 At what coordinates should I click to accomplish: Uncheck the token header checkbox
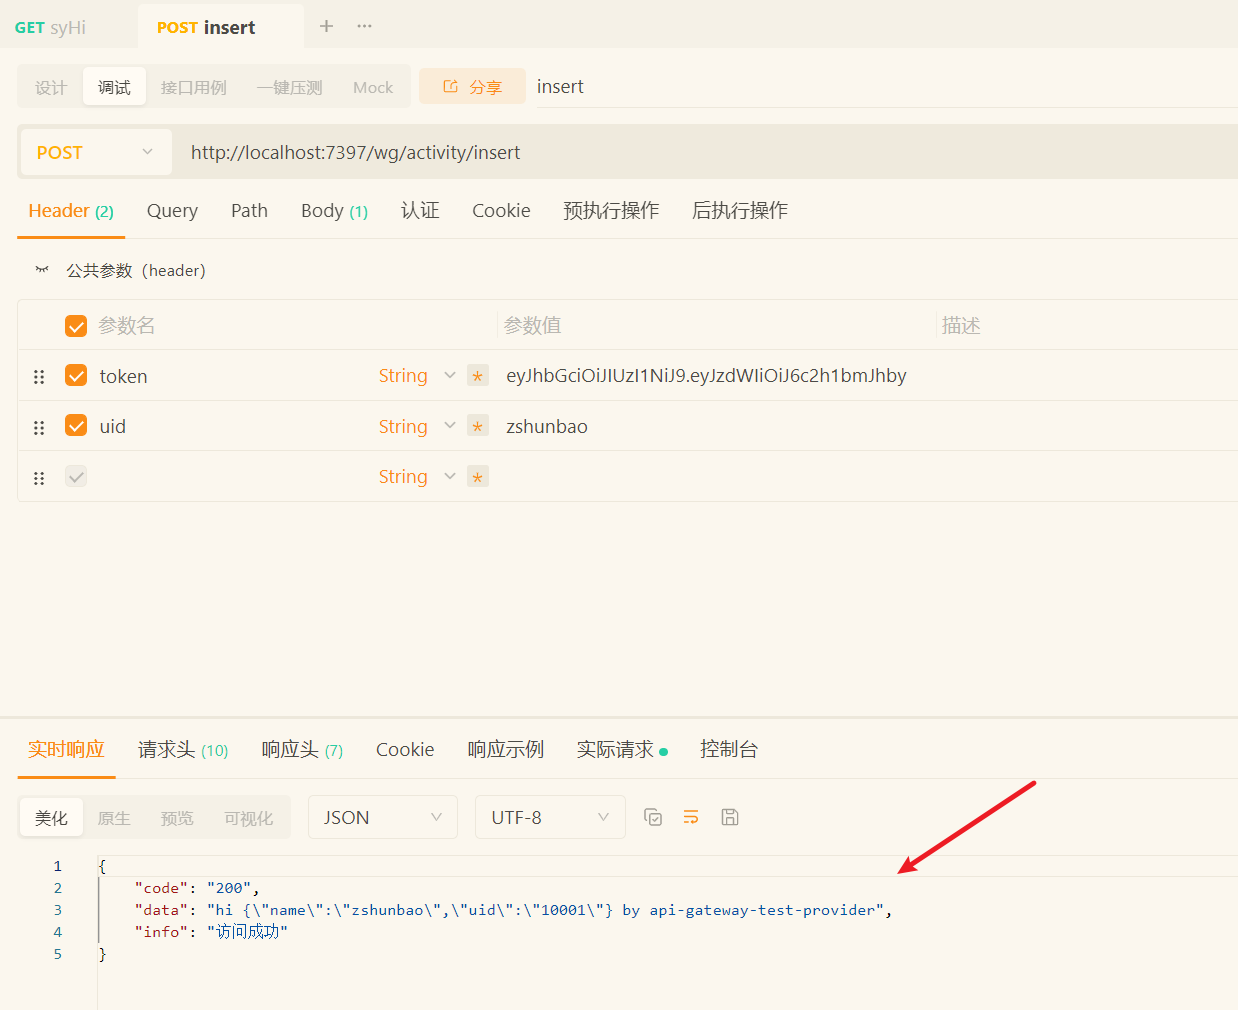pyautogui.click(x=76, y=375)
